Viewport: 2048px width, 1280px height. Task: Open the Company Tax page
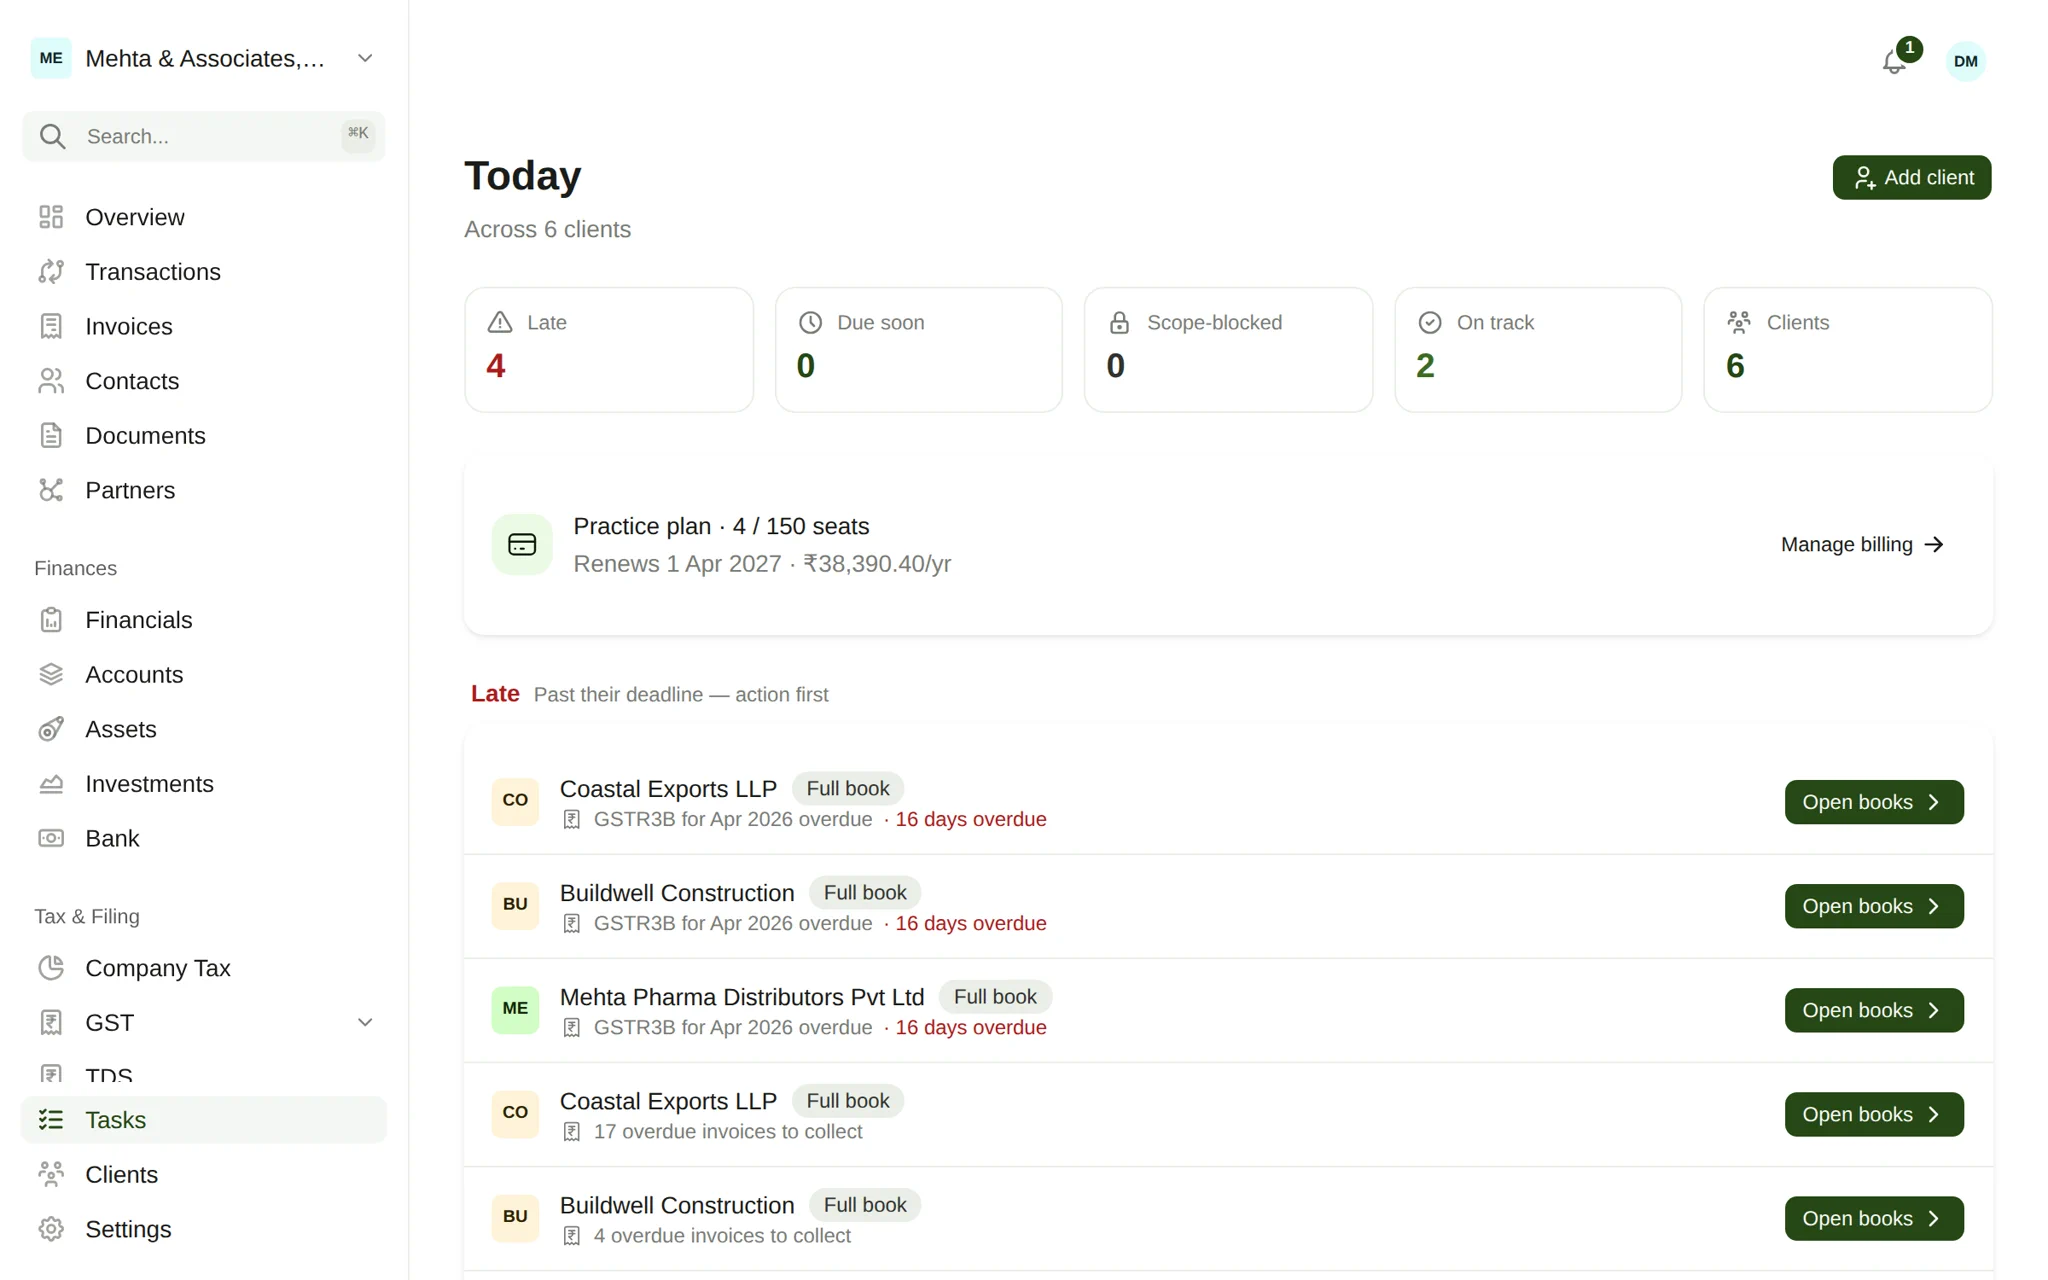tap(204, 968)
